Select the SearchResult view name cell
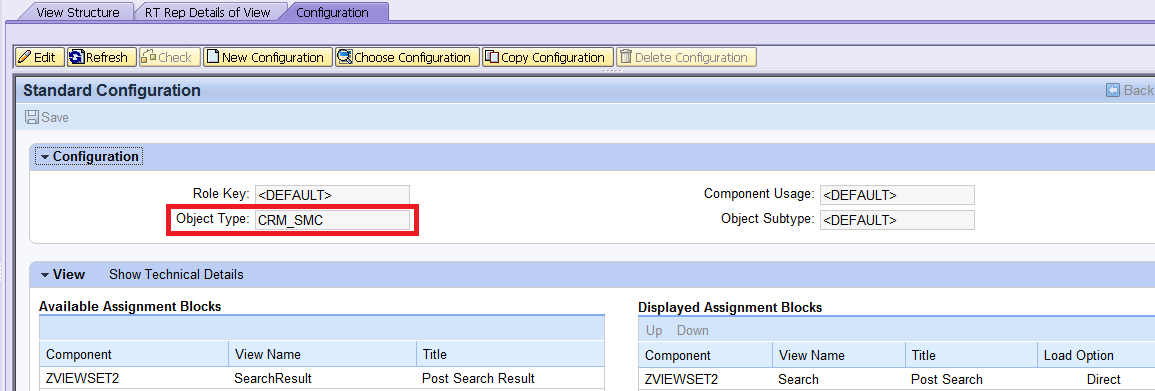 pos(323,378)
